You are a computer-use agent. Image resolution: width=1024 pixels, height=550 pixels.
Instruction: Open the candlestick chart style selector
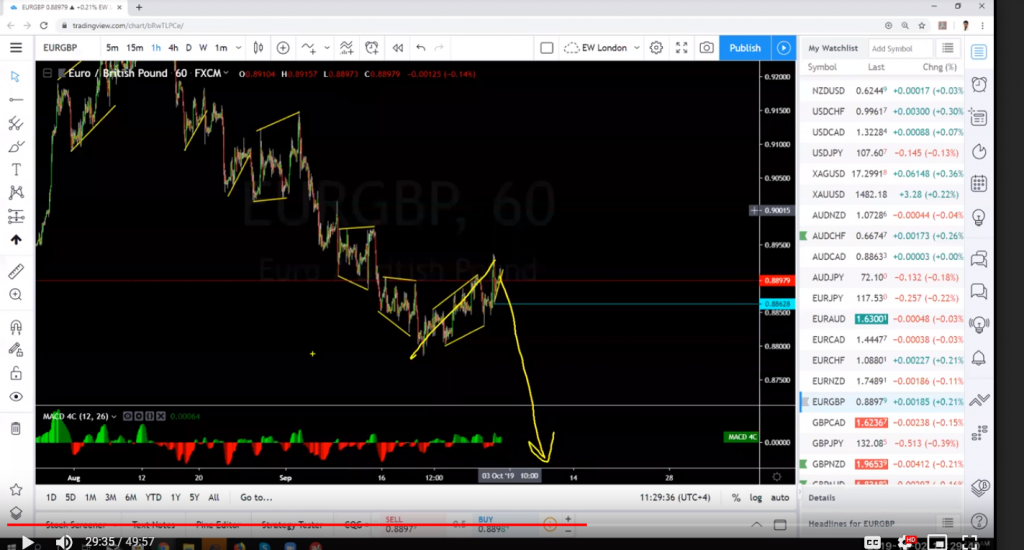coord(259,48)
